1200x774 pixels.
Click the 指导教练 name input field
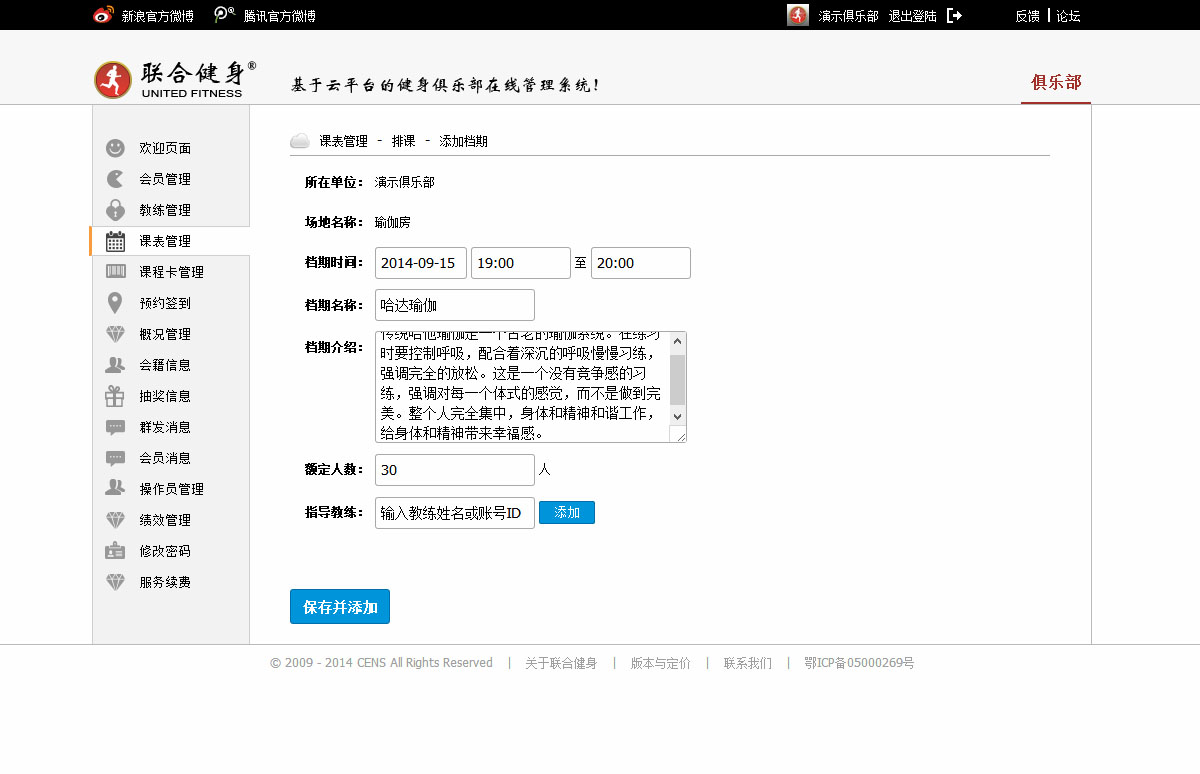(454, 513)
